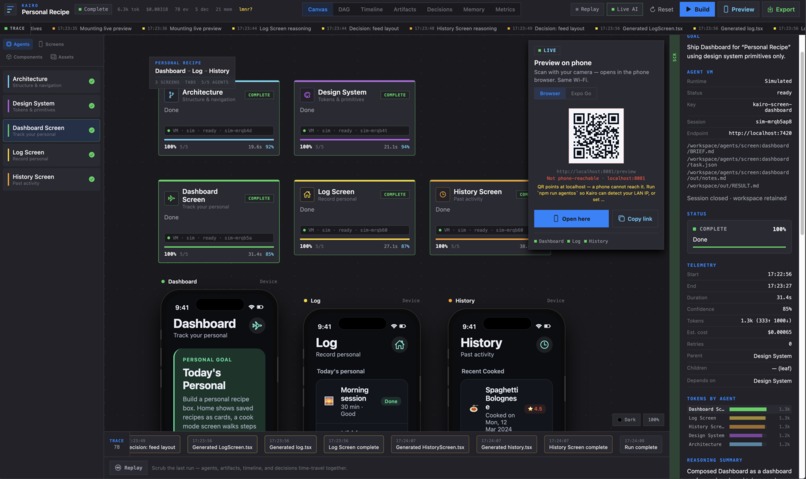Select Design System agent in sidebar
Screen dimensions: 806x479
tap(51, 106)
